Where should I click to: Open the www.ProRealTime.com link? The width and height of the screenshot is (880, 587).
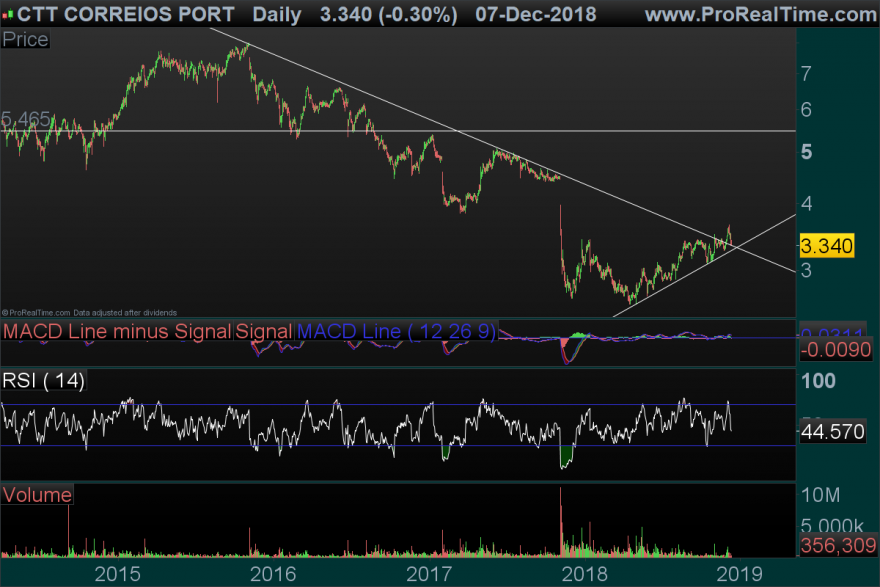click(x=760, y=15)
